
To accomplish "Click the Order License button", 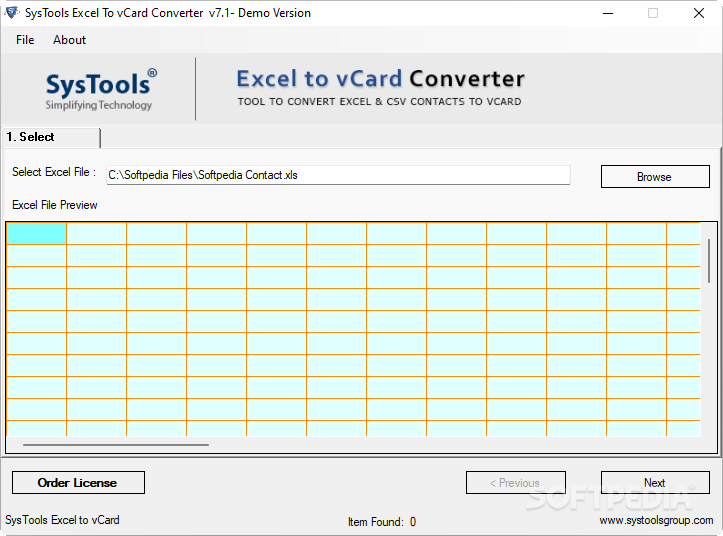I will [x=78, y=482].
